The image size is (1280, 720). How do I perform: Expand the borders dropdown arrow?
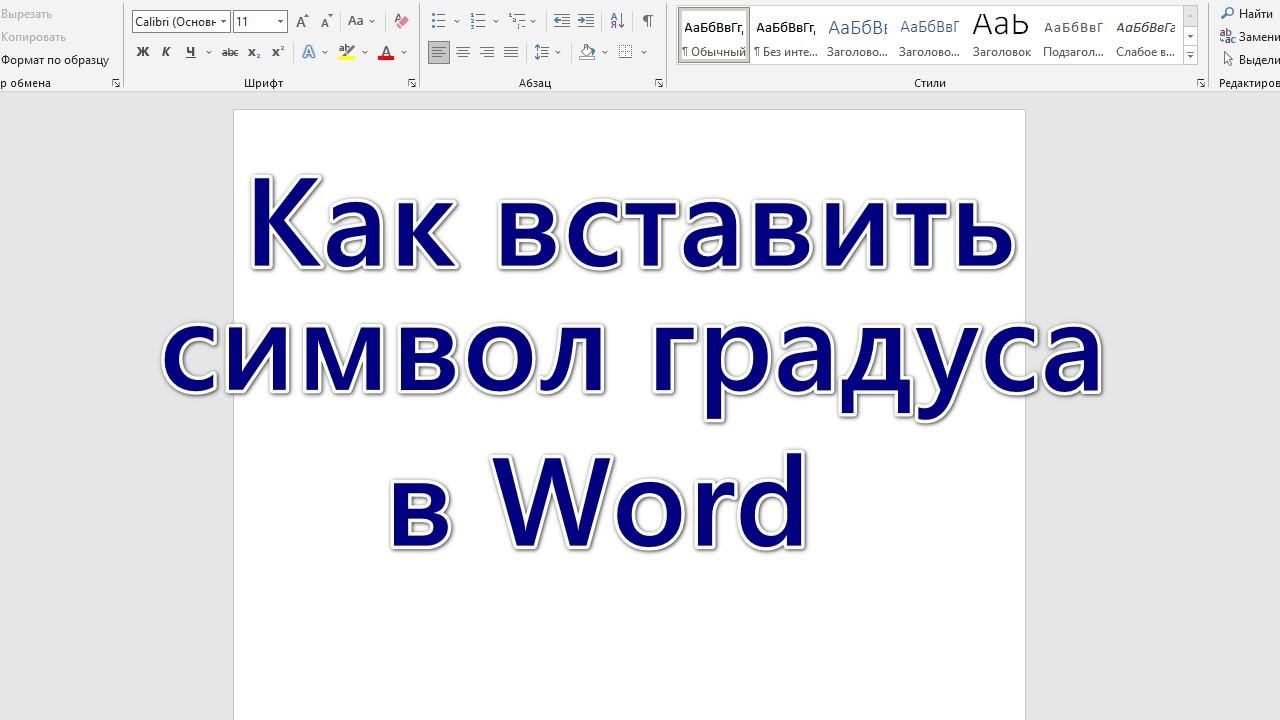tap(644, 52)
